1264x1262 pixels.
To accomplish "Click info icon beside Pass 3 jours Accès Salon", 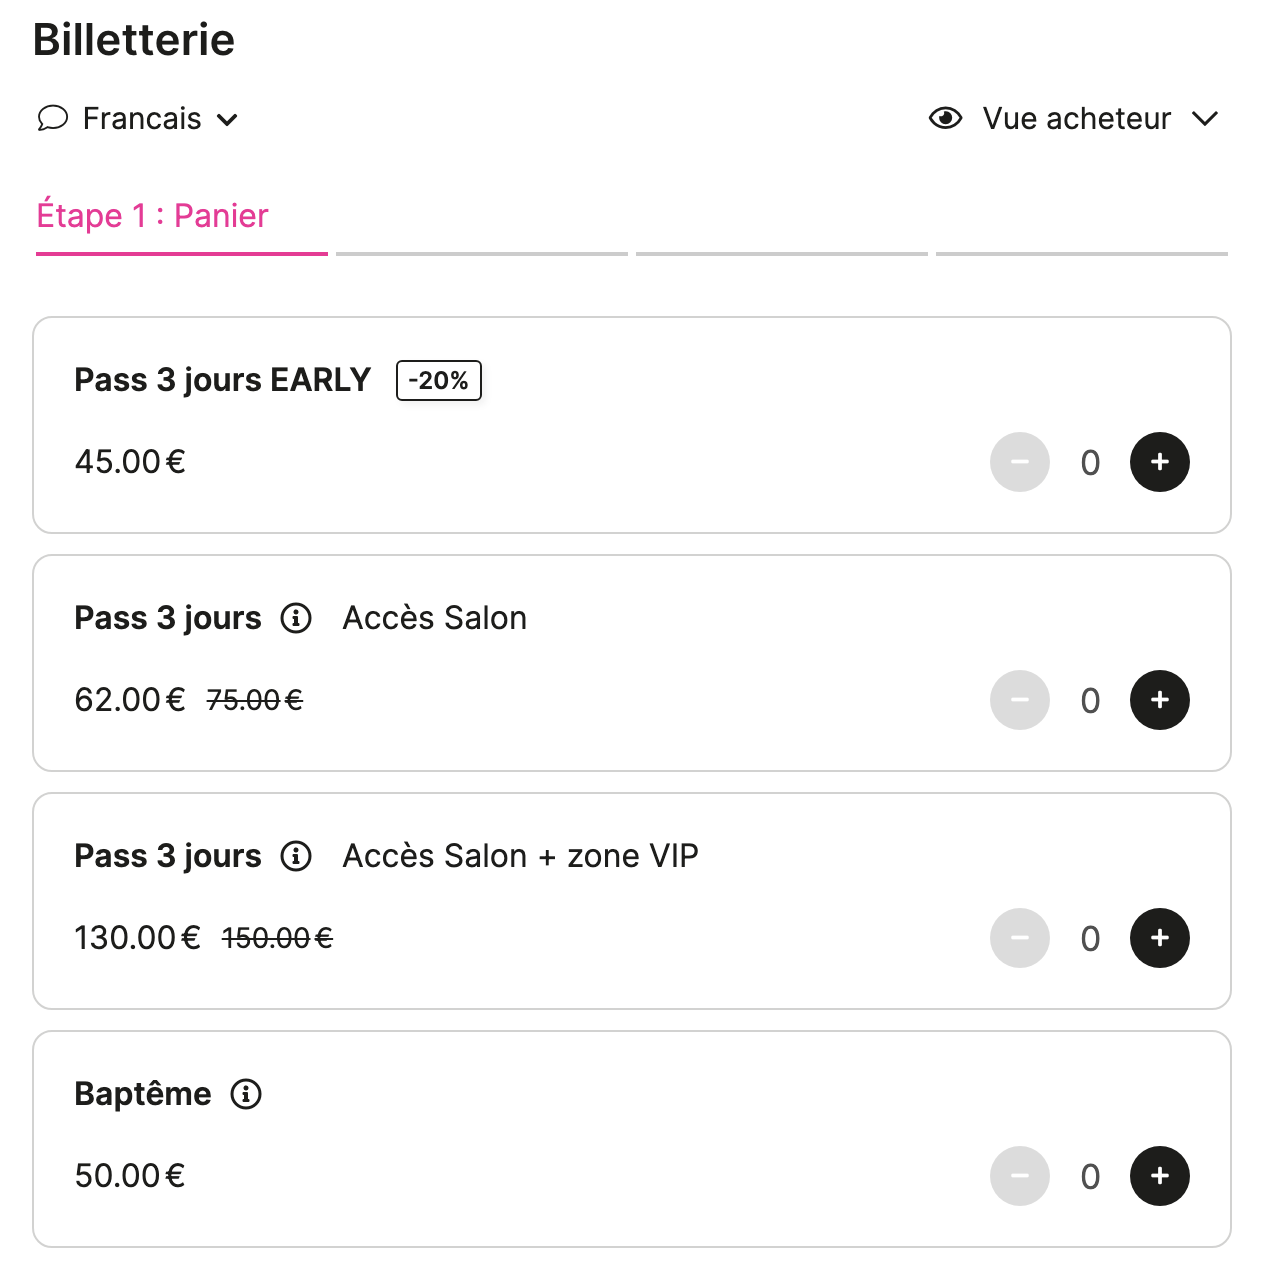I will 296,618.
